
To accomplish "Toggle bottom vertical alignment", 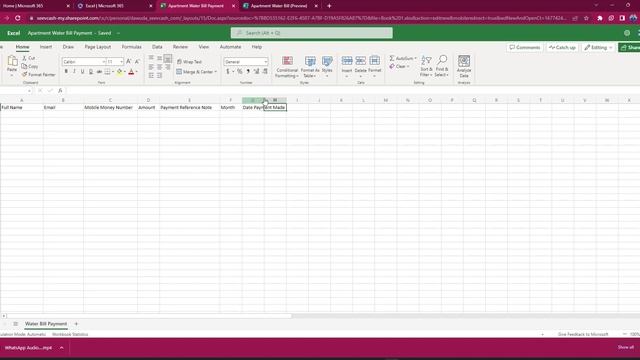I will pyautogui.click(x=168, y=58).
